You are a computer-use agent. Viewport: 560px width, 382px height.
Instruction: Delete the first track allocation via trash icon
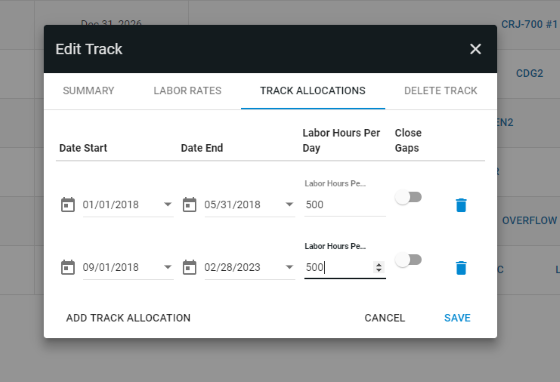click(461, 205)
